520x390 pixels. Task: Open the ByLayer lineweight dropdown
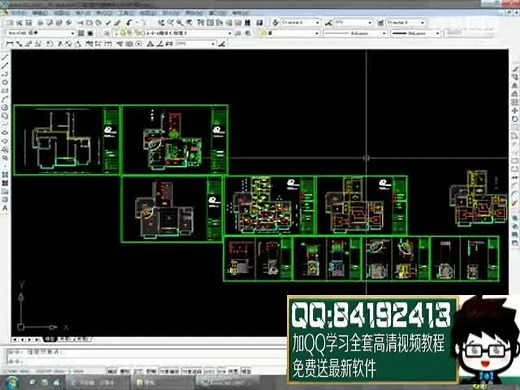(x=415, y=33)
